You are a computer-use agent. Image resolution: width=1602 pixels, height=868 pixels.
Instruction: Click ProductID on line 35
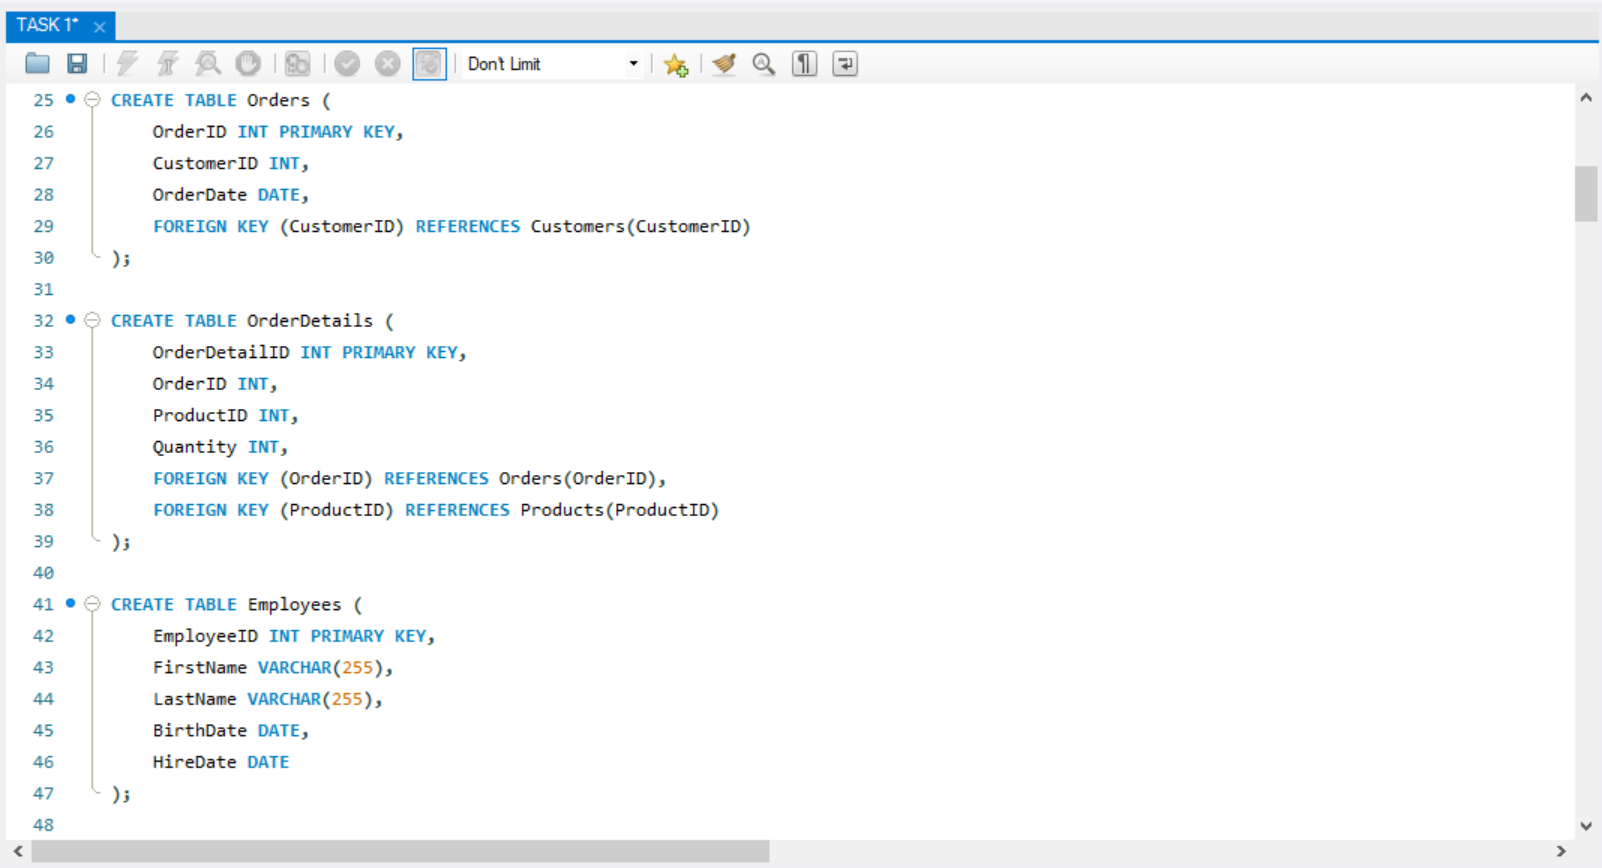pyautogui.click(x=199, y=415)
